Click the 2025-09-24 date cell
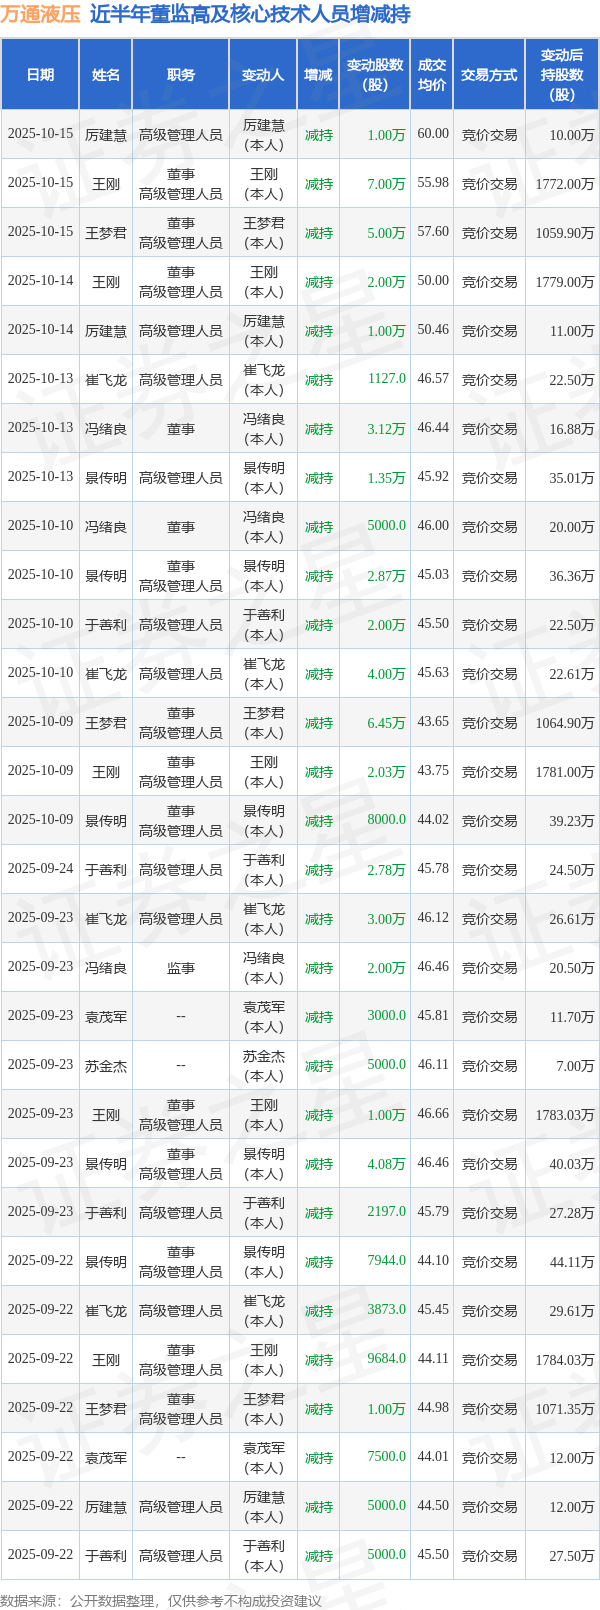Screen dimensions: 600x1610 pyautogui.click(x=40, y=869)
